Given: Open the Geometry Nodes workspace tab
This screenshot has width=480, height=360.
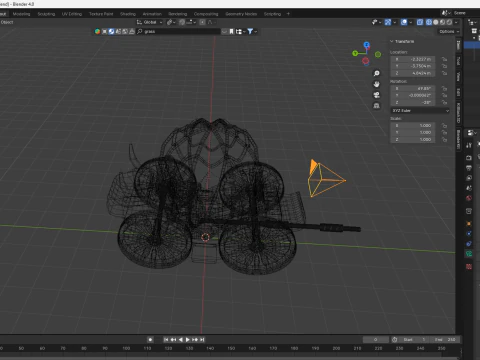Looking at the screenshot, I should pyautogui.click(x=241, y=14).
